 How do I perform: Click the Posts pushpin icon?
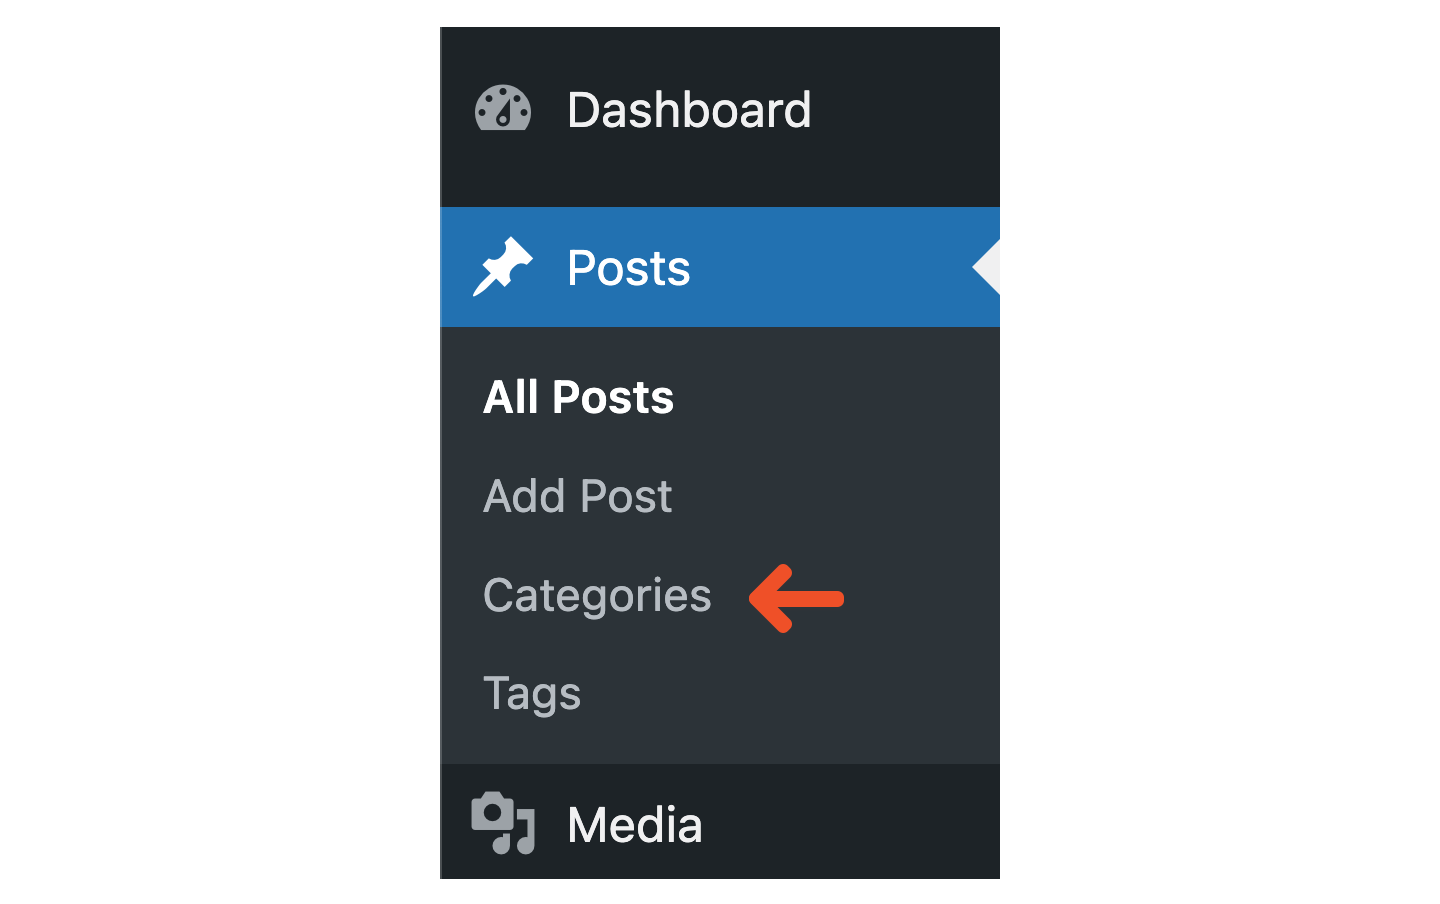click(x=503, y=267)
